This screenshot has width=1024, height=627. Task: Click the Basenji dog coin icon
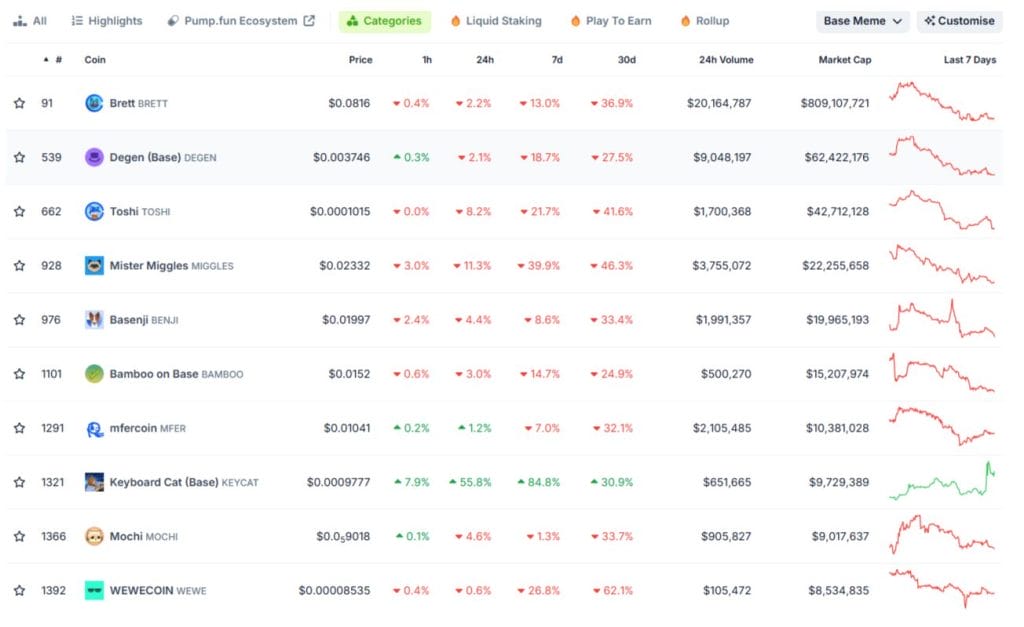pyautogui.click(x=94, y=320)
